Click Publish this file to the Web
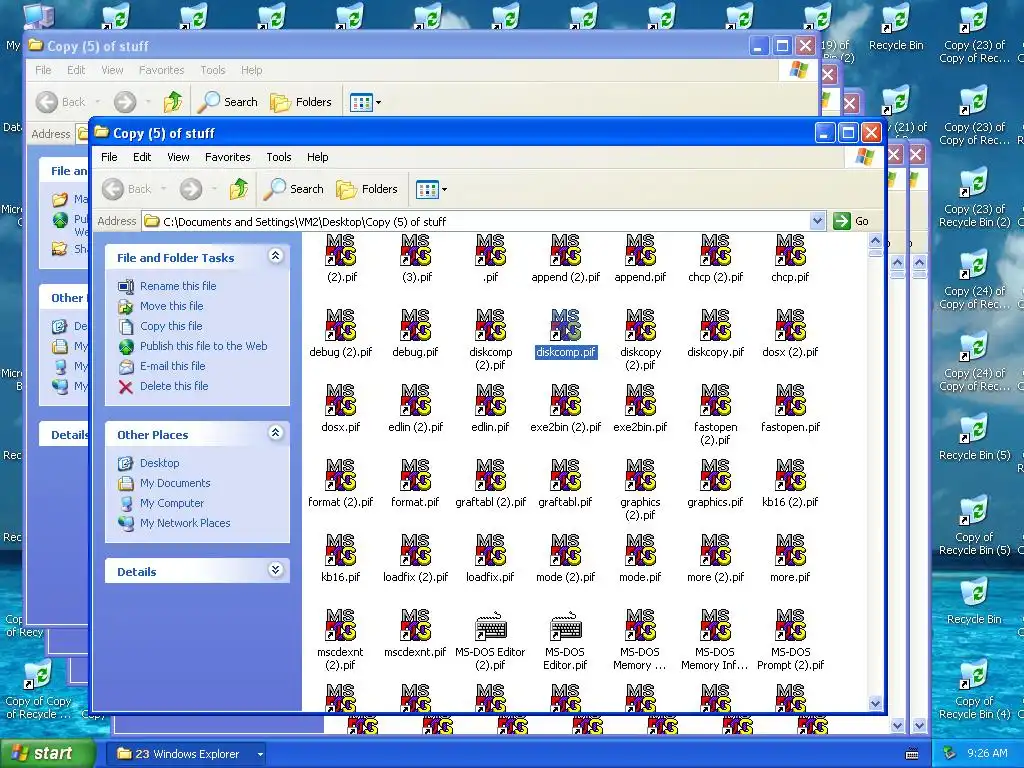This screenshot has height=768, width=1024. point(203,346)
